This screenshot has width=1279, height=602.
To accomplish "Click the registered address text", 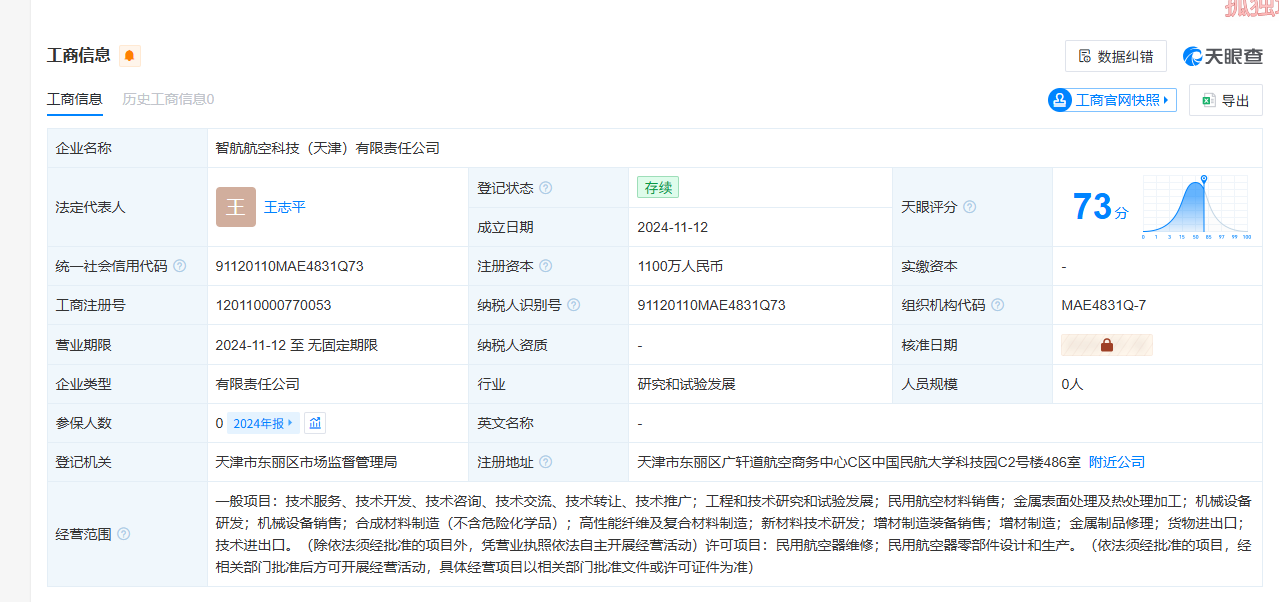I will click(x=859, y=462).
